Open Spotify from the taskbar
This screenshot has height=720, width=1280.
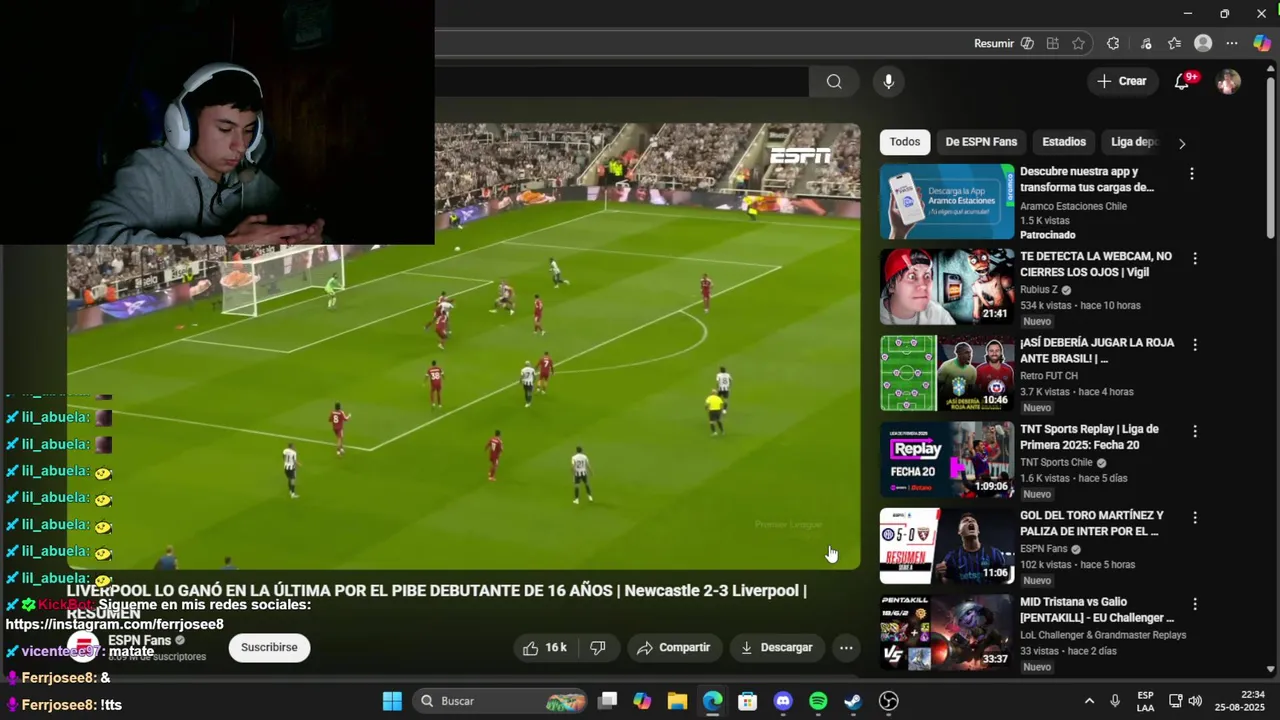(818, 701)
